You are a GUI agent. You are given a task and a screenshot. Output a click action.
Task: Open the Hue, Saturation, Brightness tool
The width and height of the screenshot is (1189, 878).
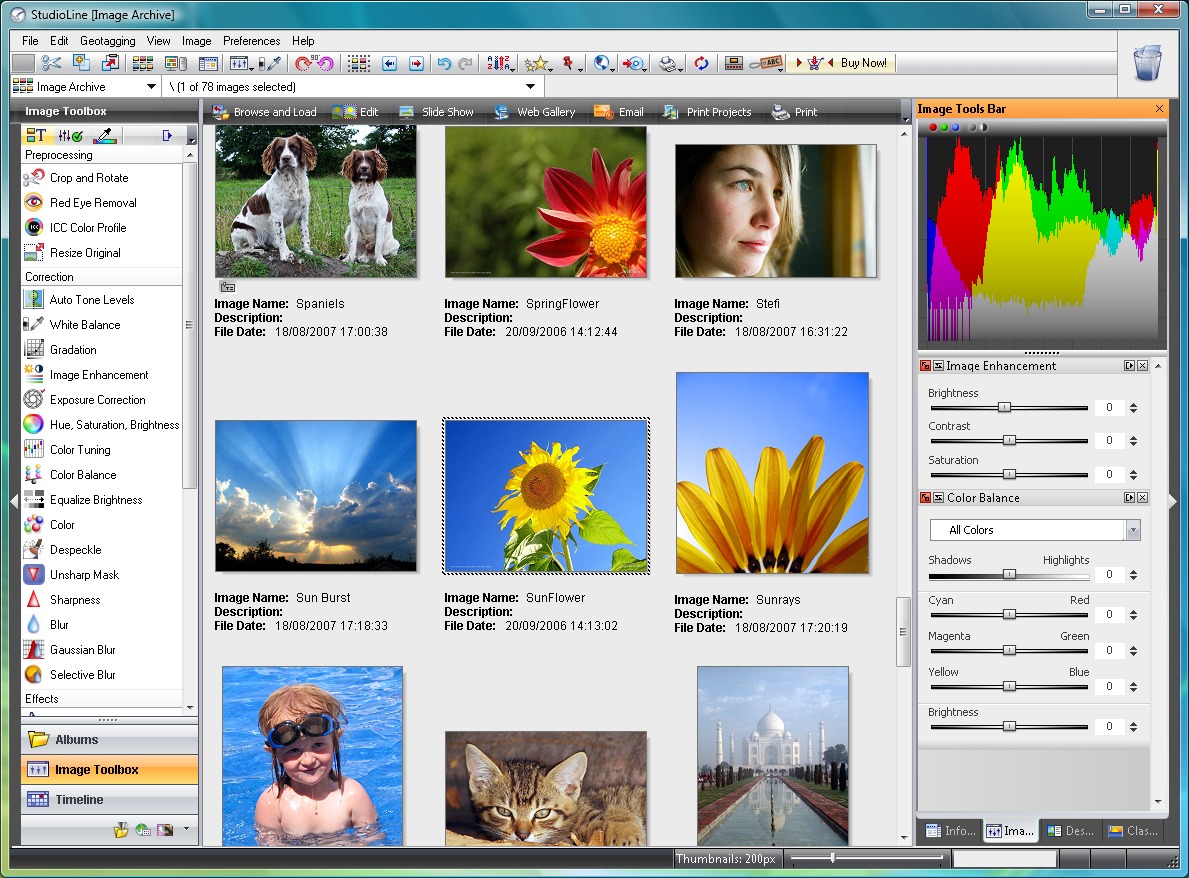[x=114, y=425]
